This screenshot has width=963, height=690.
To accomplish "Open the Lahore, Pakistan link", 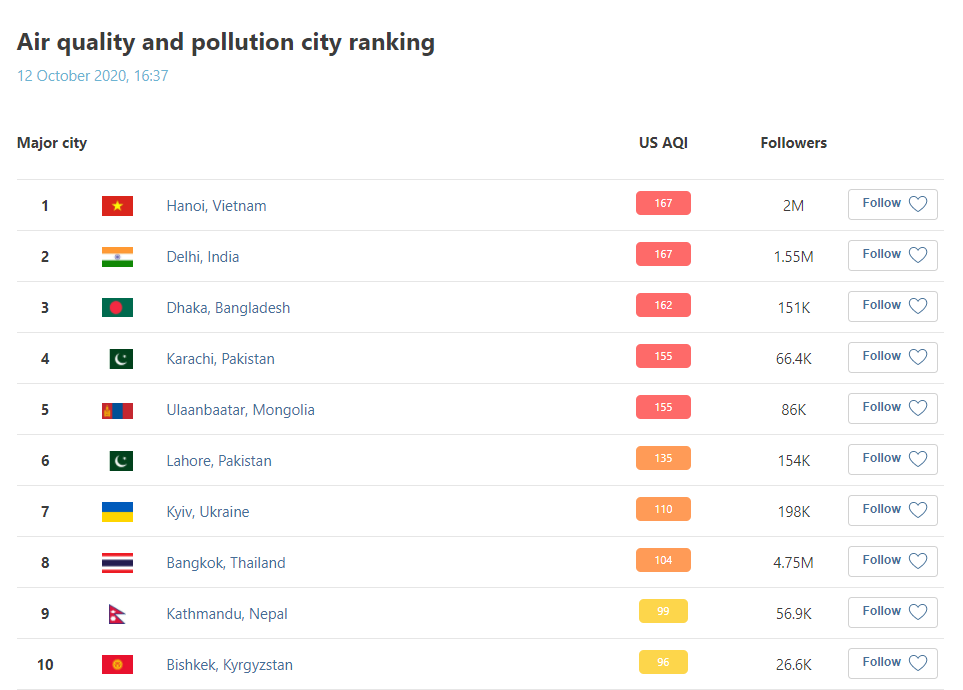I will click(x=219, y=461).
